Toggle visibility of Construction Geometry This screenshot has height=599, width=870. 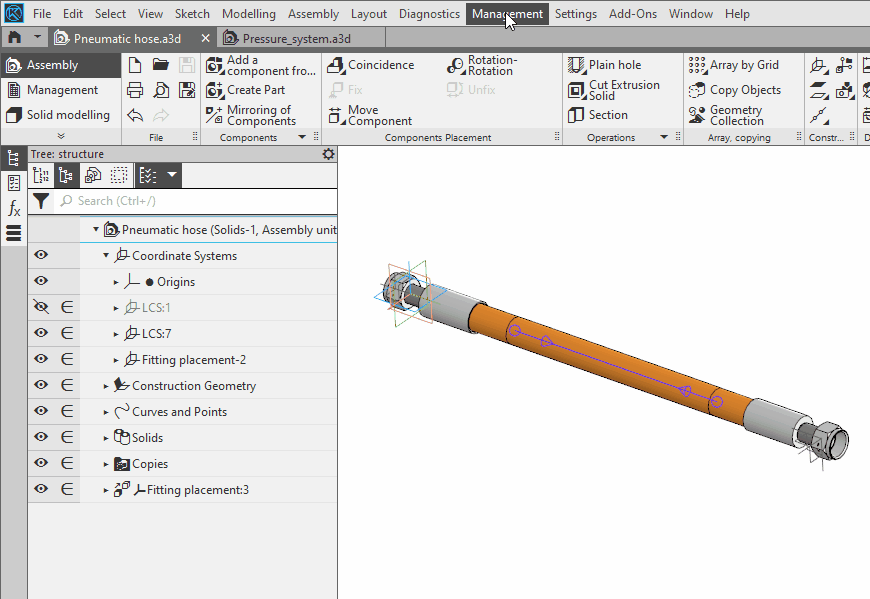pos(41,386)
